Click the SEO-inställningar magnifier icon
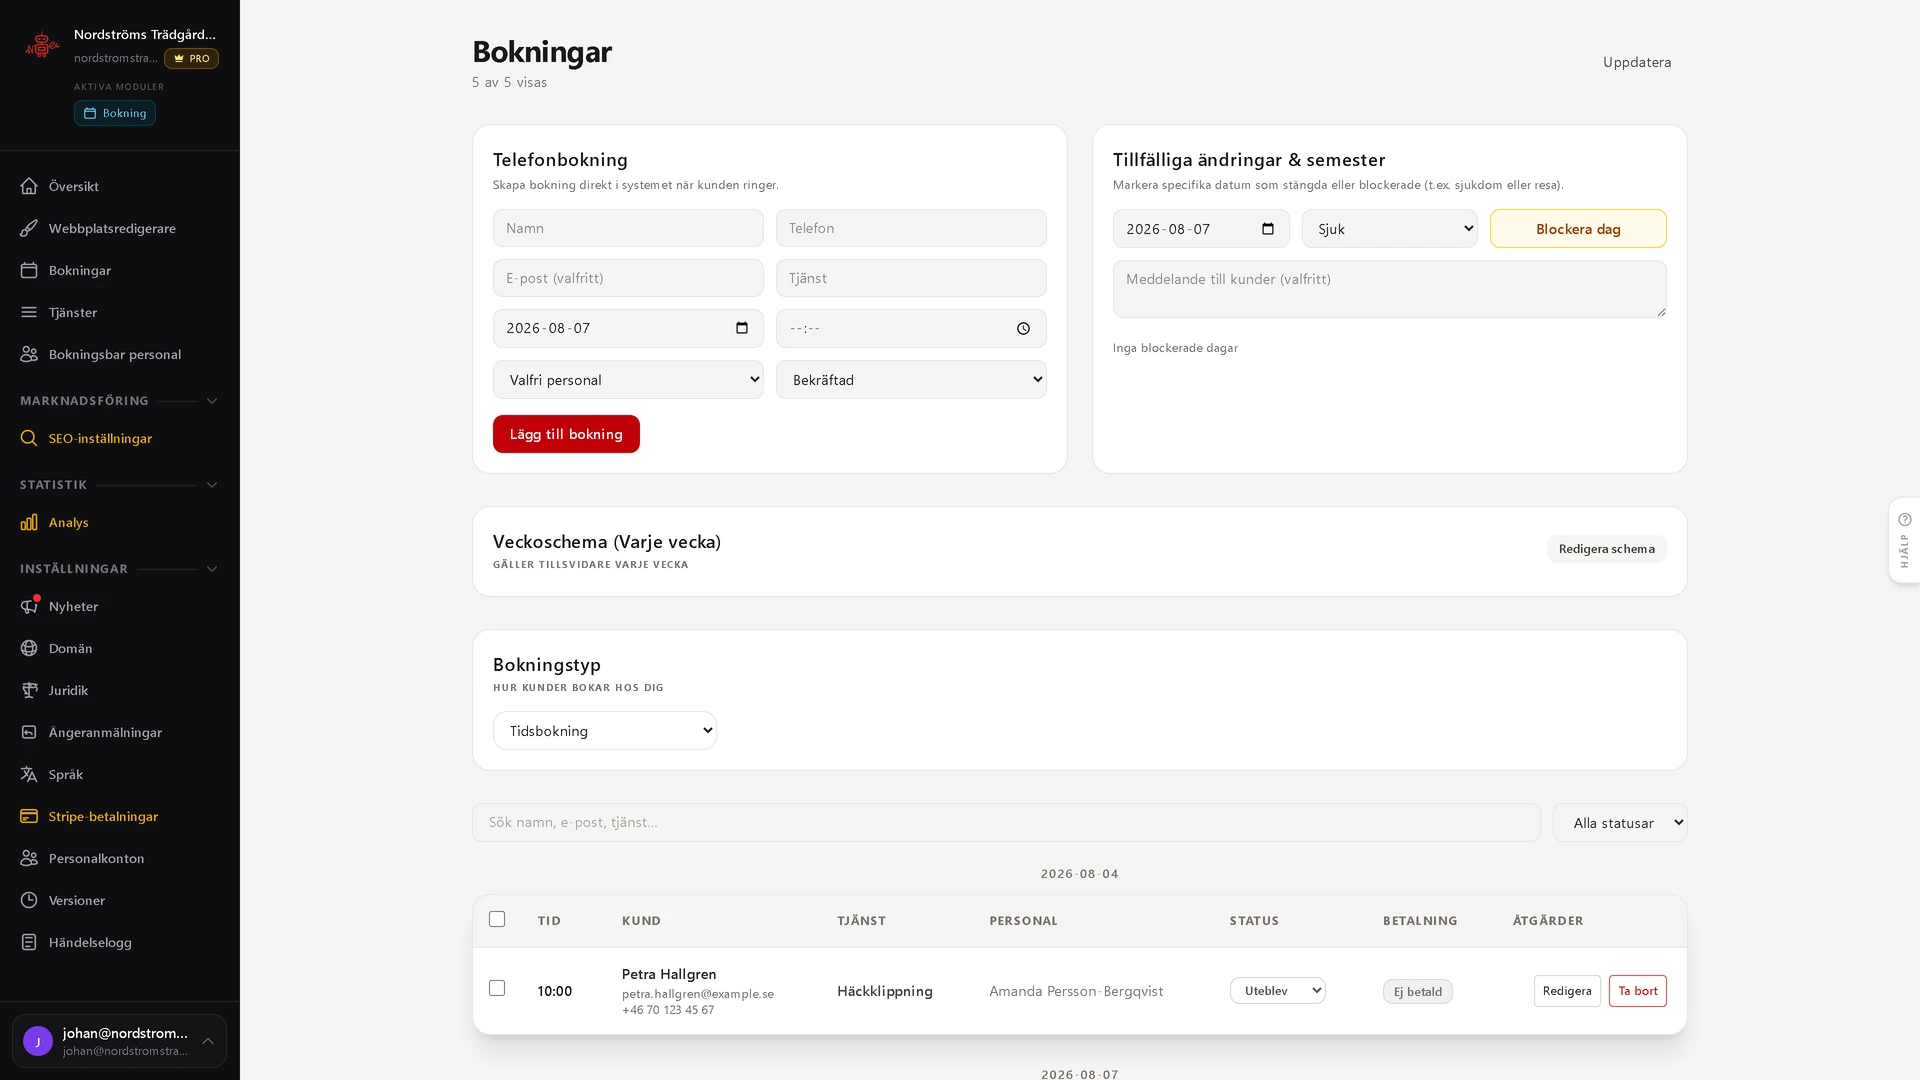This screenshot has width=1920, height=1080. (x=29, y=438)
